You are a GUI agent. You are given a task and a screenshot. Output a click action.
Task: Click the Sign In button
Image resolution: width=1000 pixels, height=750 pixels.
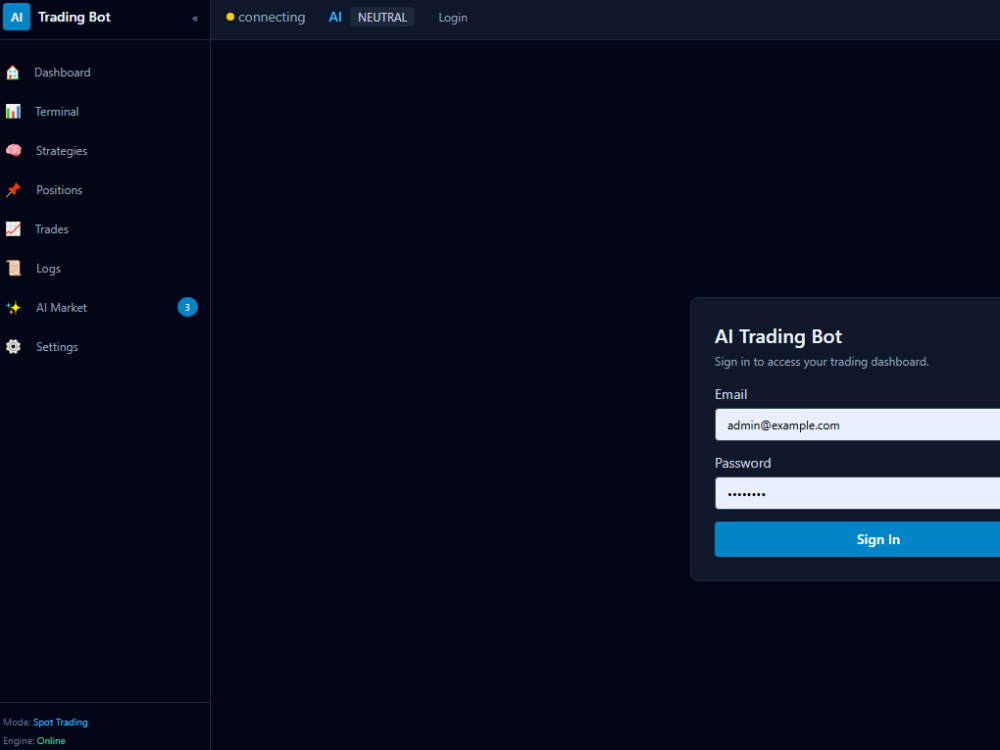click(857, 540)
